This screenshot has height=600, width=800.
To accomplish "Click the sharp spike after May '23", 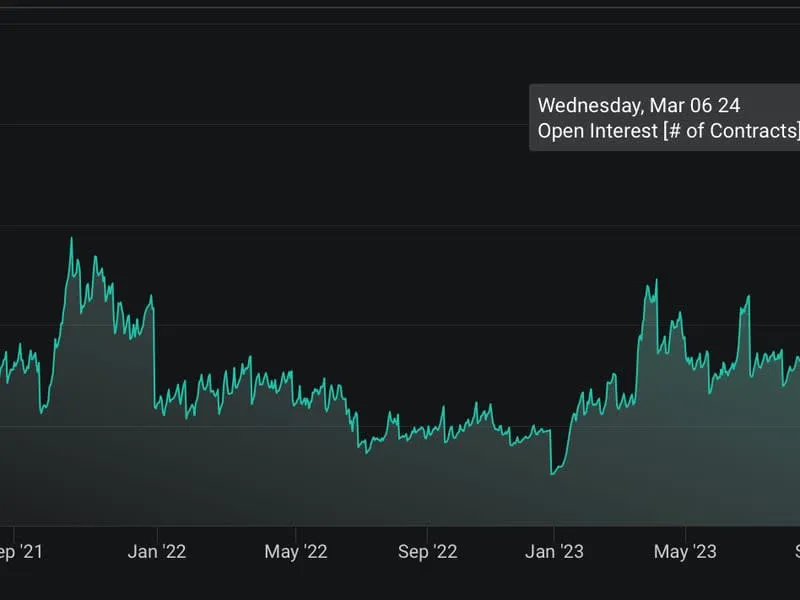I will 747,297.
